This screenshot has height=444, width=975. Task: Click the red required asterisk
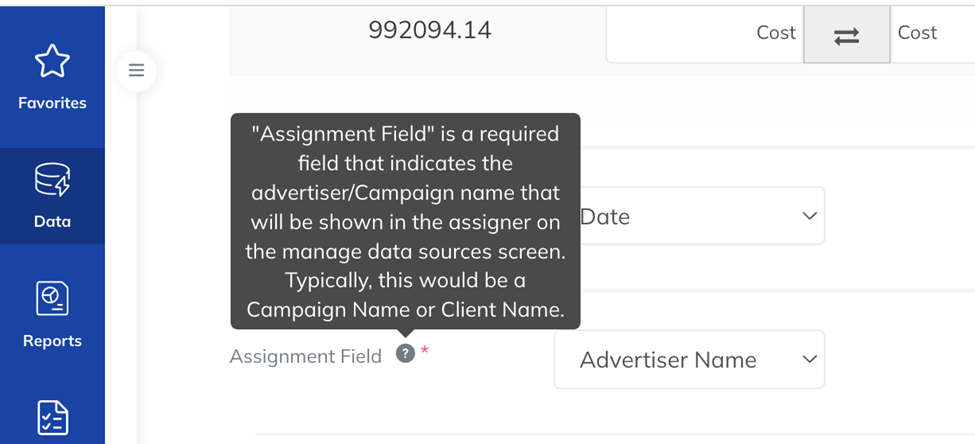click(425, 351)
